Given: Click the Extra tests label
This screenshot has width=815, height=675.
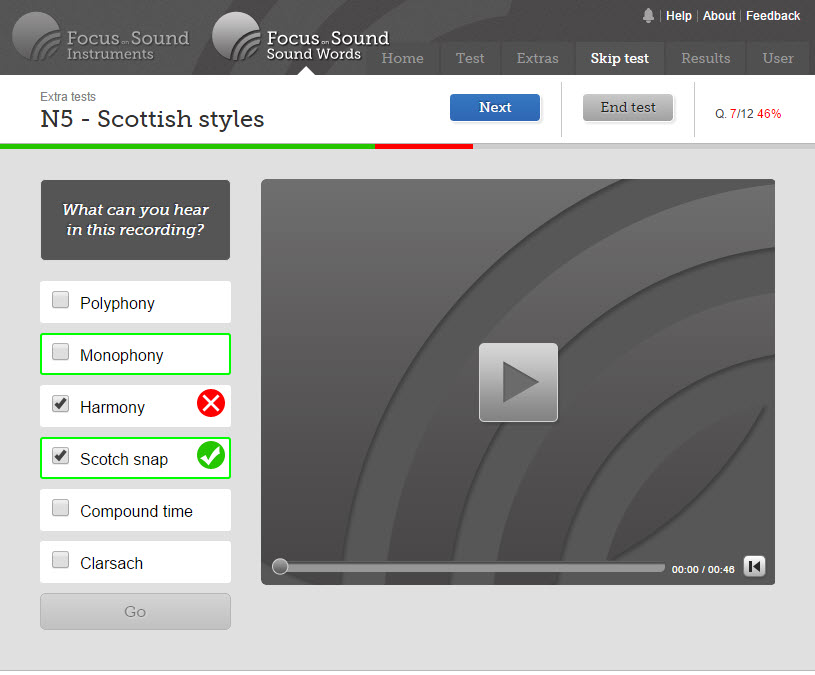Looking at the screenshot, I should pyautogui.click(x=68, y=97).
